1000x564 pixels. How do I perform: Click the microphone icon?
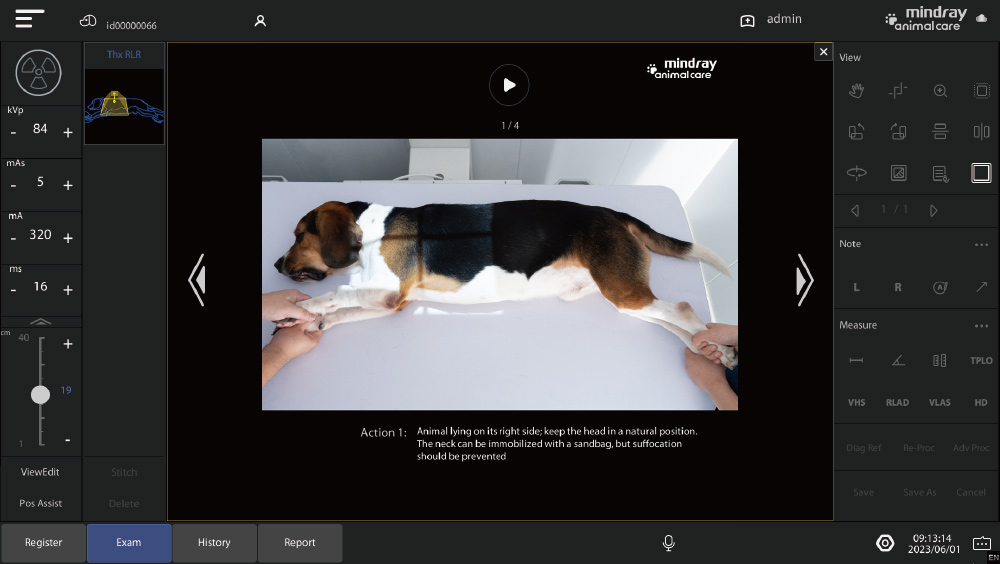click(668, 542)
